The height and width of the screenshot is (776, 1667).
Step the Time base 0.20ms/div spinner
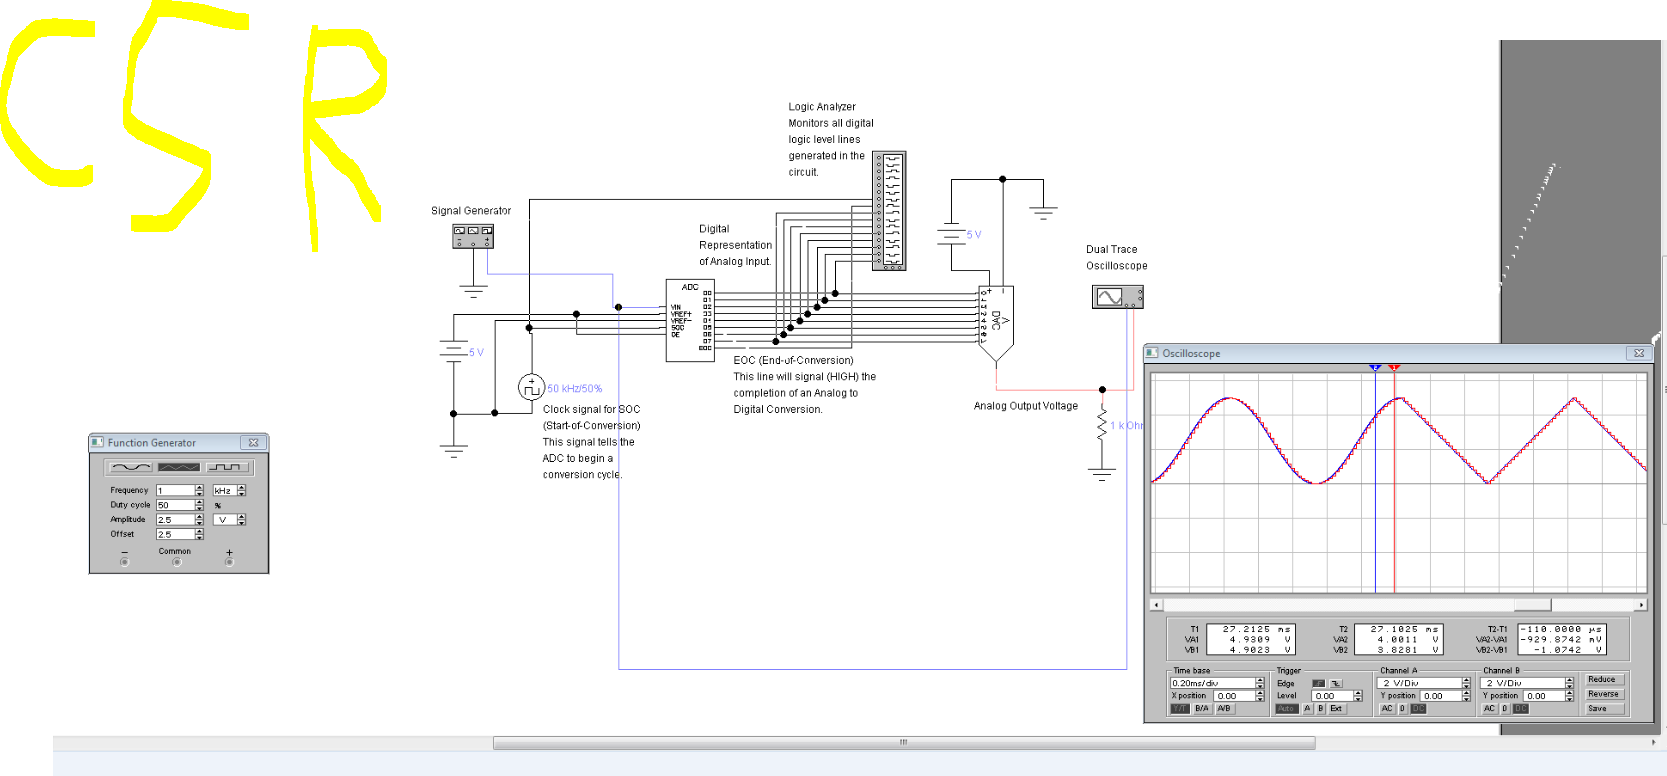(1260, 683)
